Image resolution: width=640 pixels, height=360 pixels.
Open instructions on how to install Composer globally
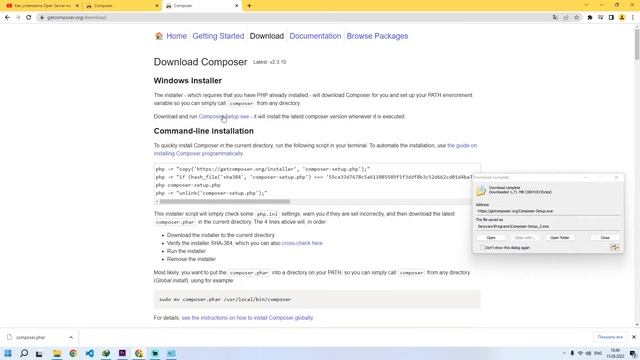(247, 318)
